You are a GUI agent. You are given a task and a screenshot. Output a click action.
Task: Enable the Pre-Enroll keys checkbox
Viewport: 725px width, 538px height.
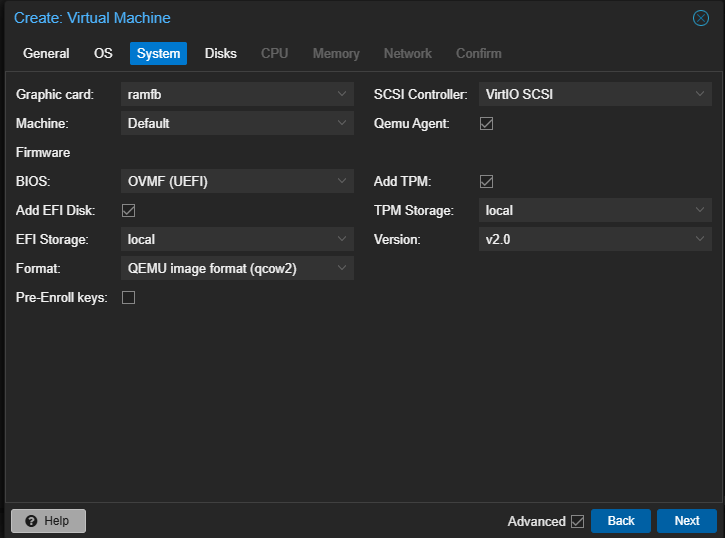coord(129,298)
